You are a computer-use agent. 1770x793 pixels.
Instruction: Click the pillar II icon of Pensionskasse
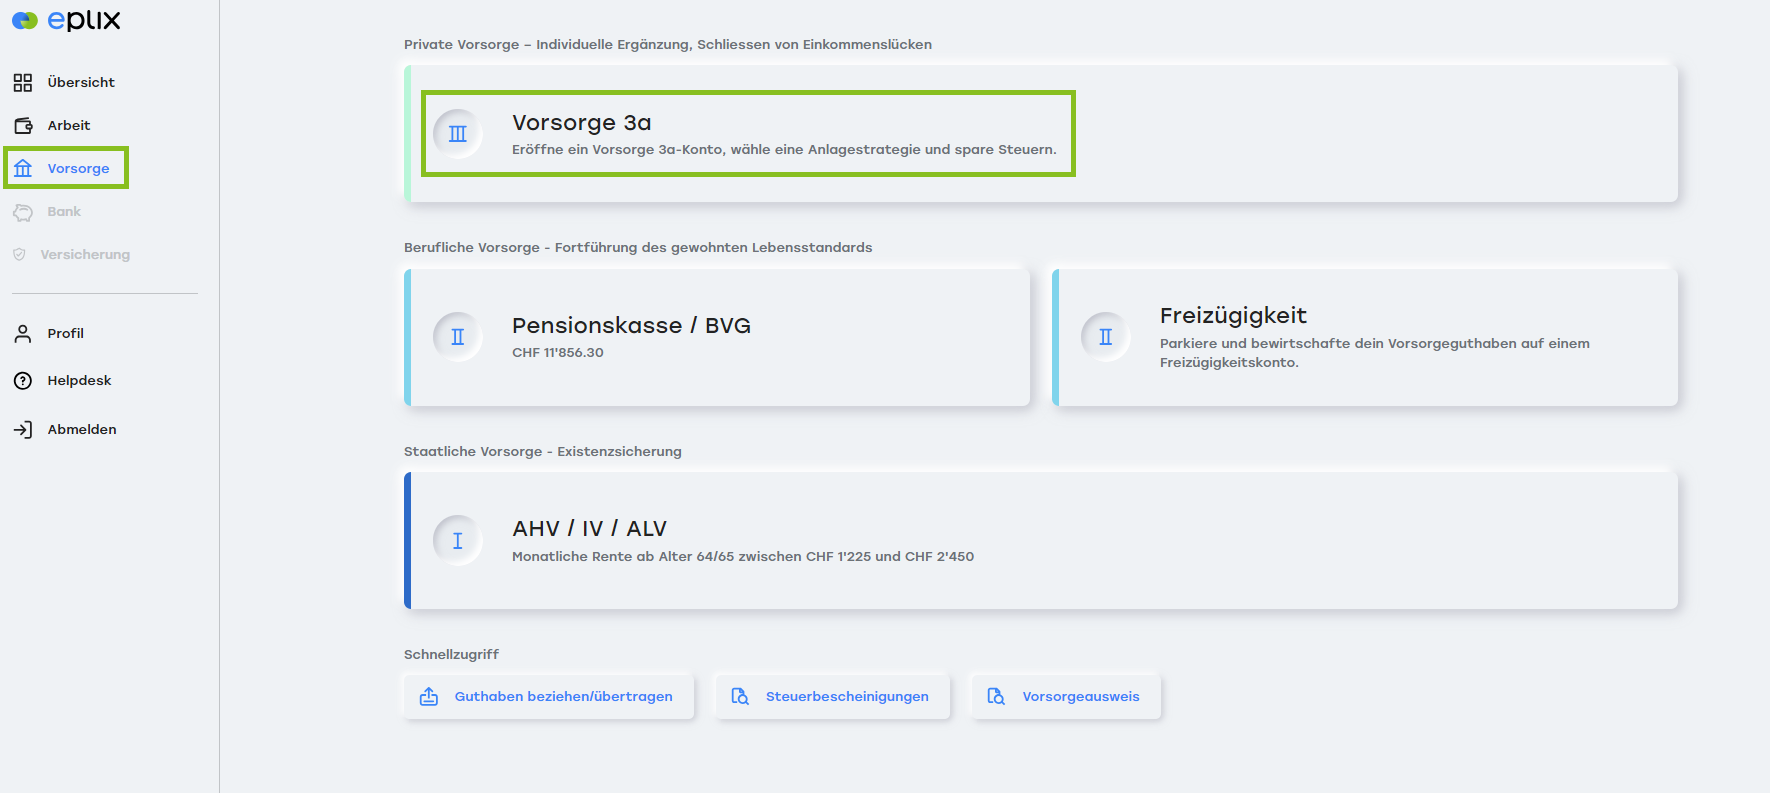point(458,337)
